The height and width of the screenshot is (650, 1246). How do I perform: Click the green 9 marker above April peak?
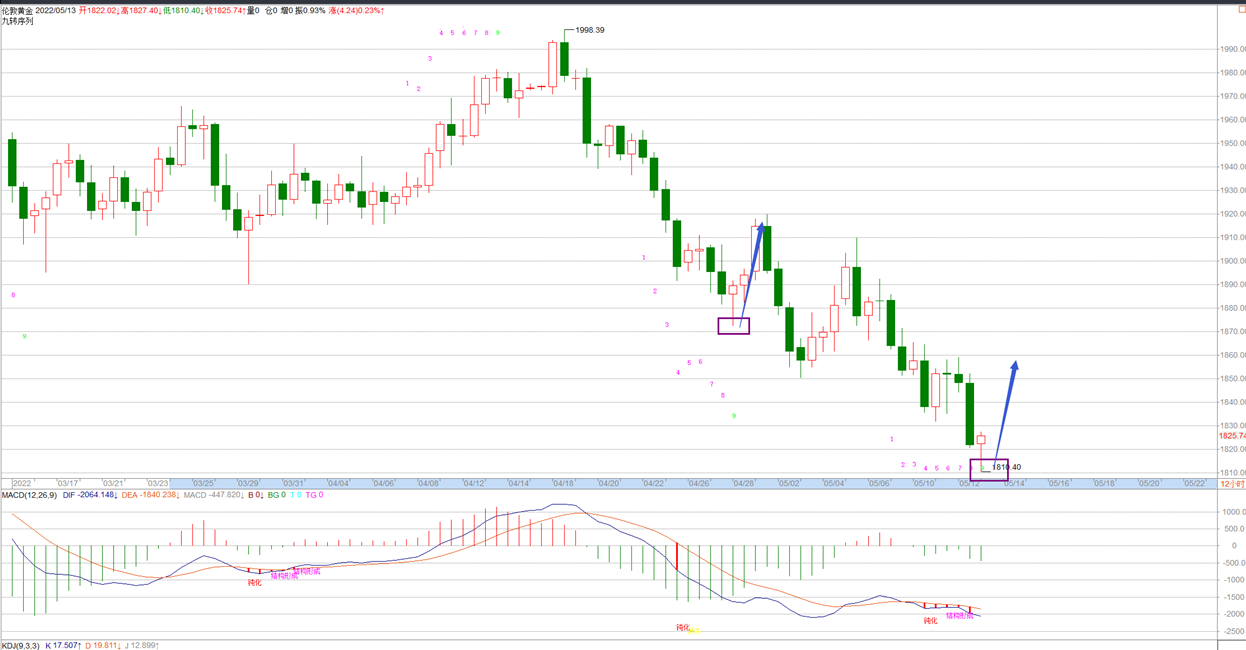pyautogui.click(x=498, y=33)
